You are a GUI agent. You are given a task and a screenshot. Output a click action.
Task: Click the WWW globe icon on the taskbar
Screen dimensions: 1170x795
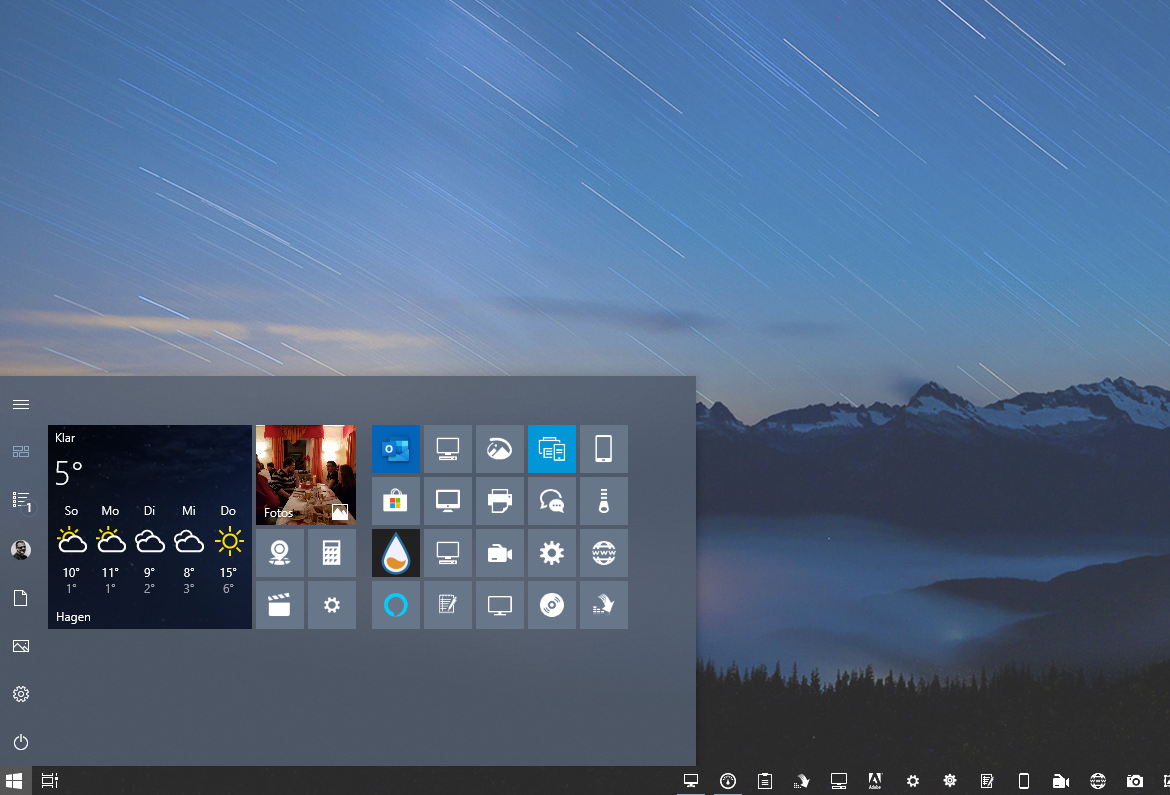[x=1098, y=781]
